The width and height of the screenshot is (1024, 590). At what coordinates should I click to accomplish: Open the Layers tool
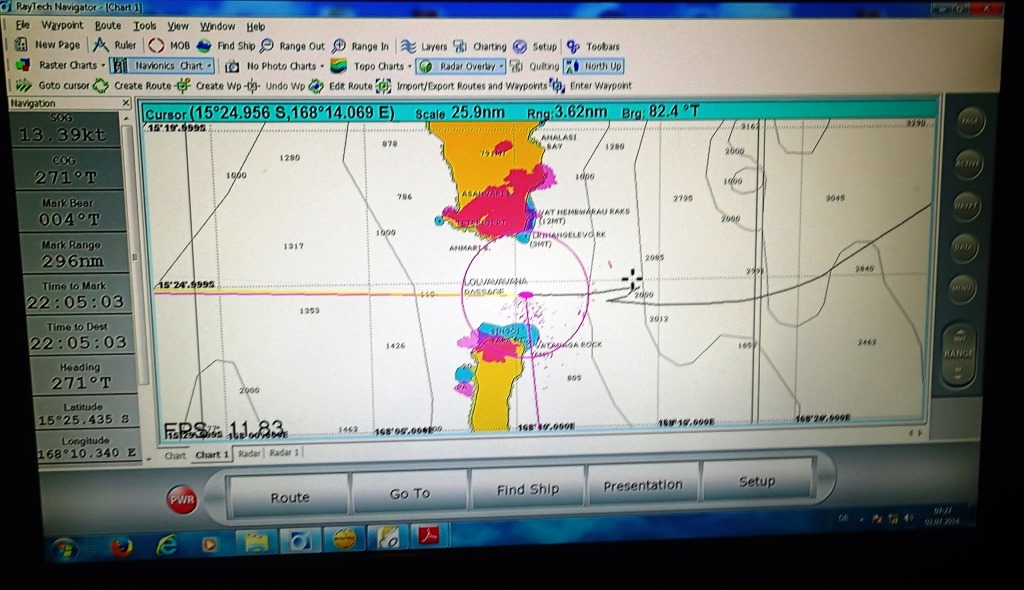pyautogui.click(x=408, y=46)
